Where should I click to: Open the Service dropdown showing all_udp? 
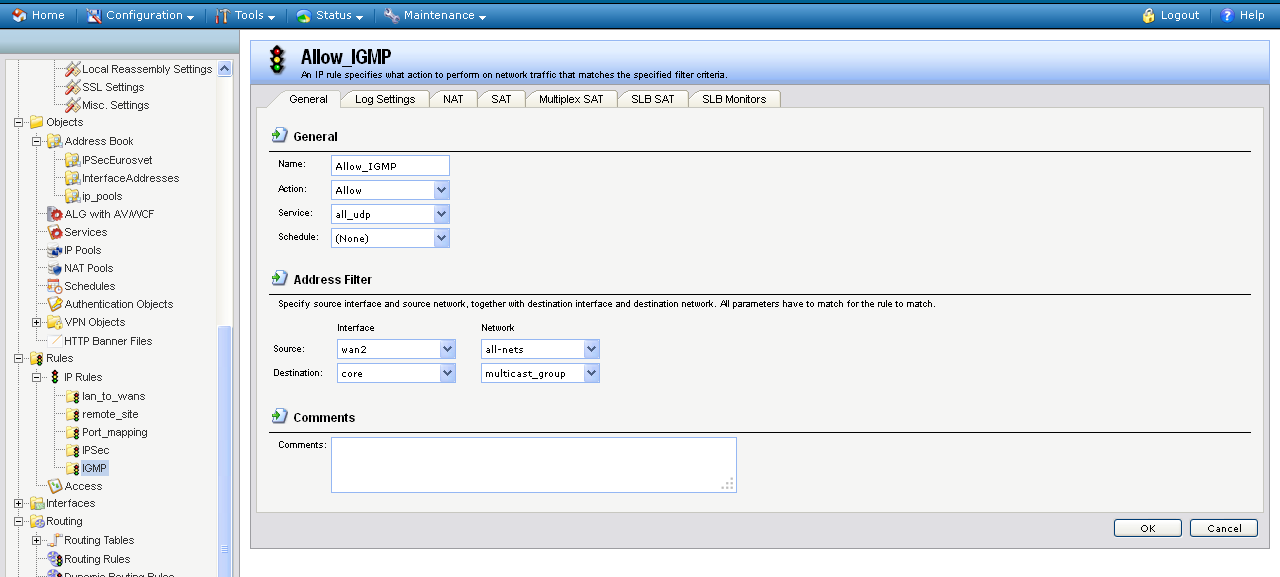[x=442, y=214]
